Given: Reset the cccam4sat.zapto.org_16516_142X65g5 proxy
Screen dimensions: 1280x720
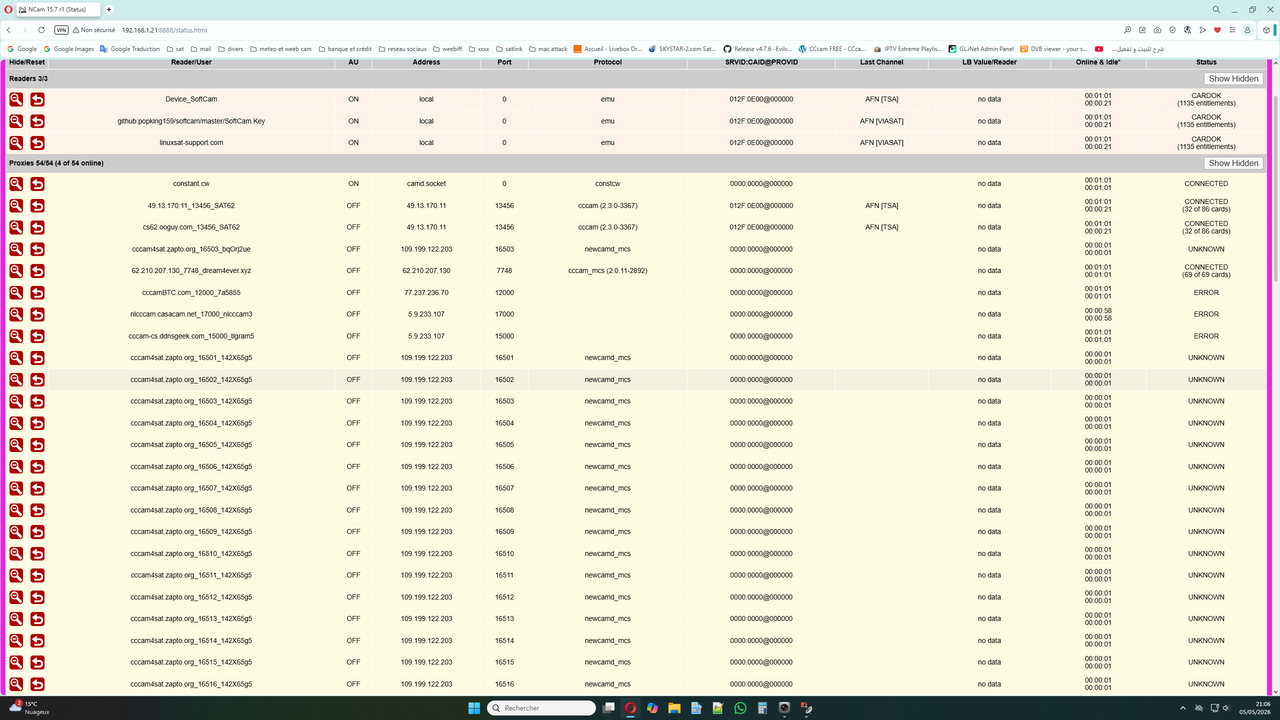Looking at the screenshot, I should [37, 684].
